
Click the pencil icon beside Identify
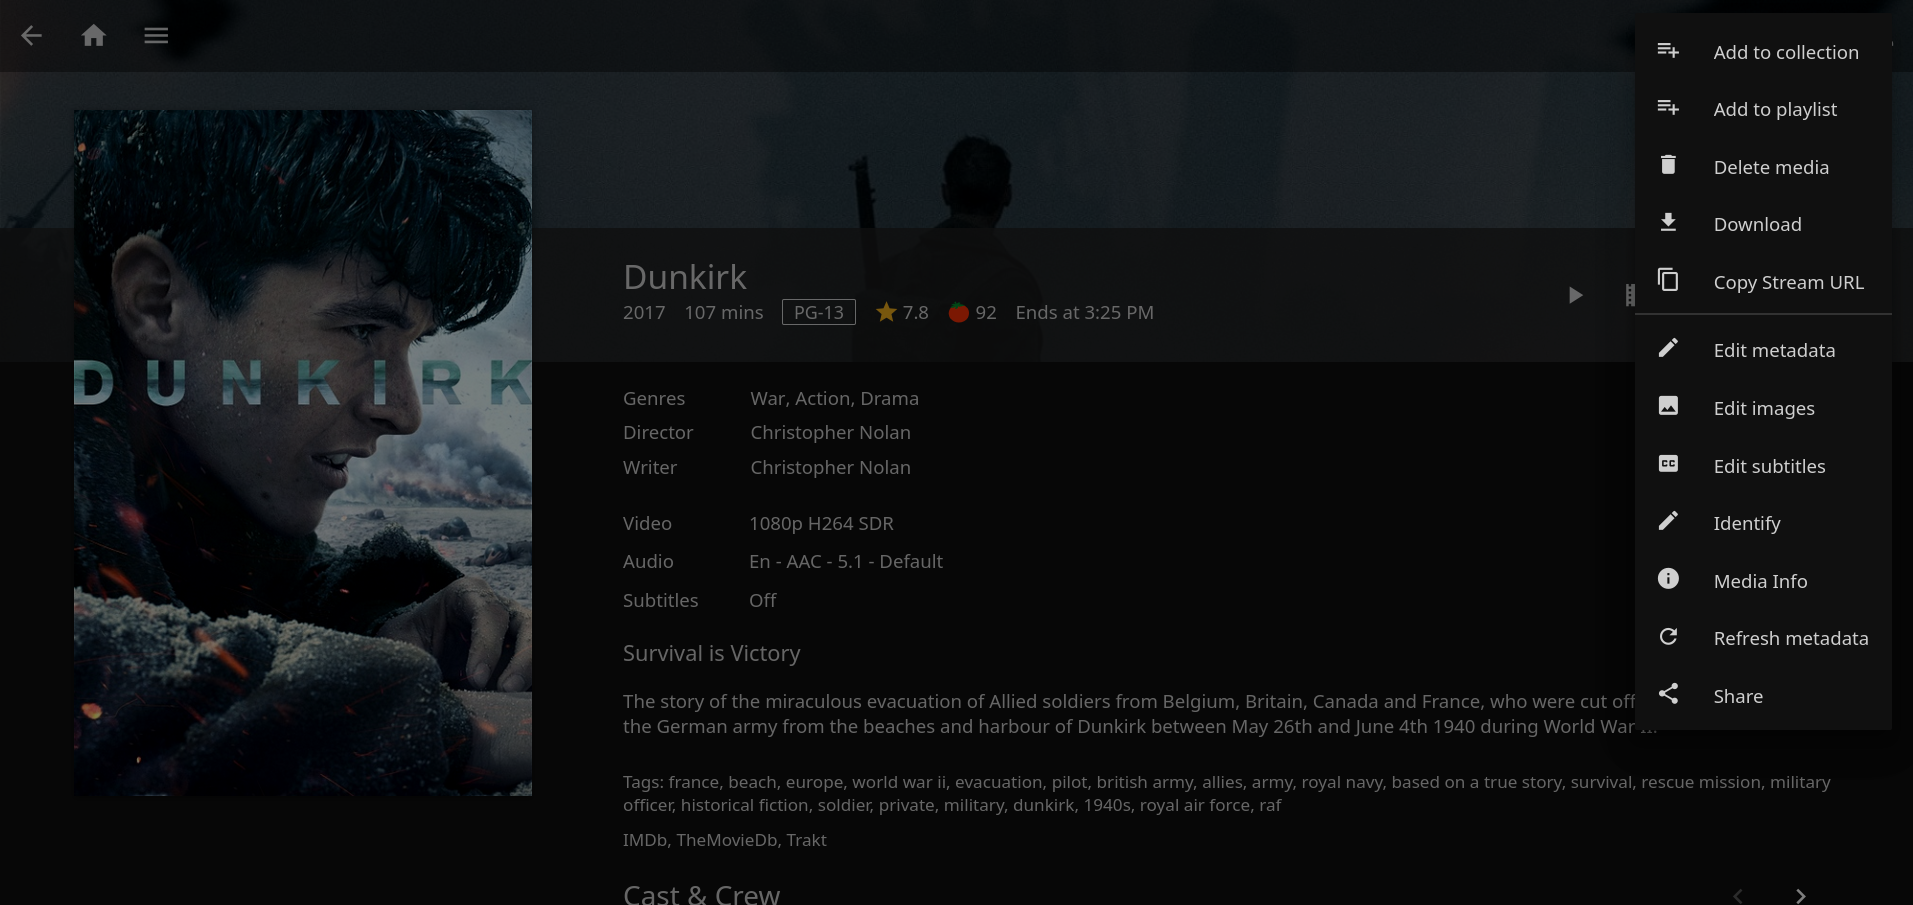tap(1668, 521)
